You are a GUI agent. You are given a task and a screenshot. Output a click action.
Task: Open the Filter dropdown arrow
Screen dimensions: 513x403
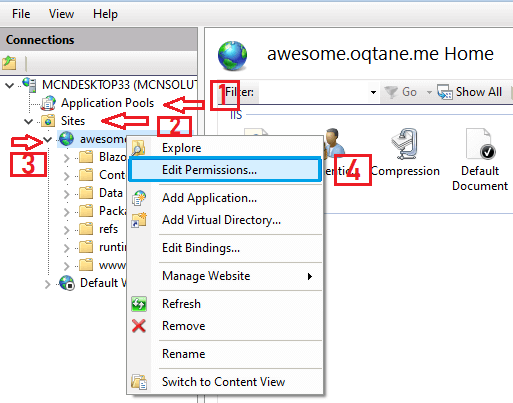373,92
